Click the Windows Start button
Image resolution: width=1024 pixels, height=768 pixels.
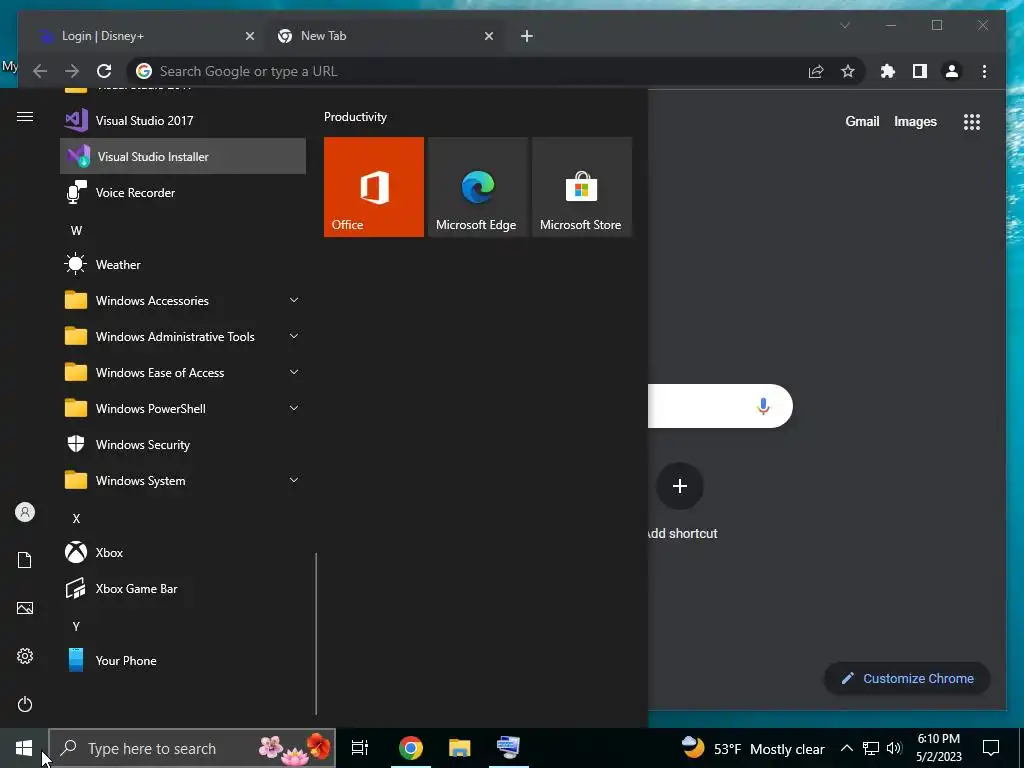(24, 748)
